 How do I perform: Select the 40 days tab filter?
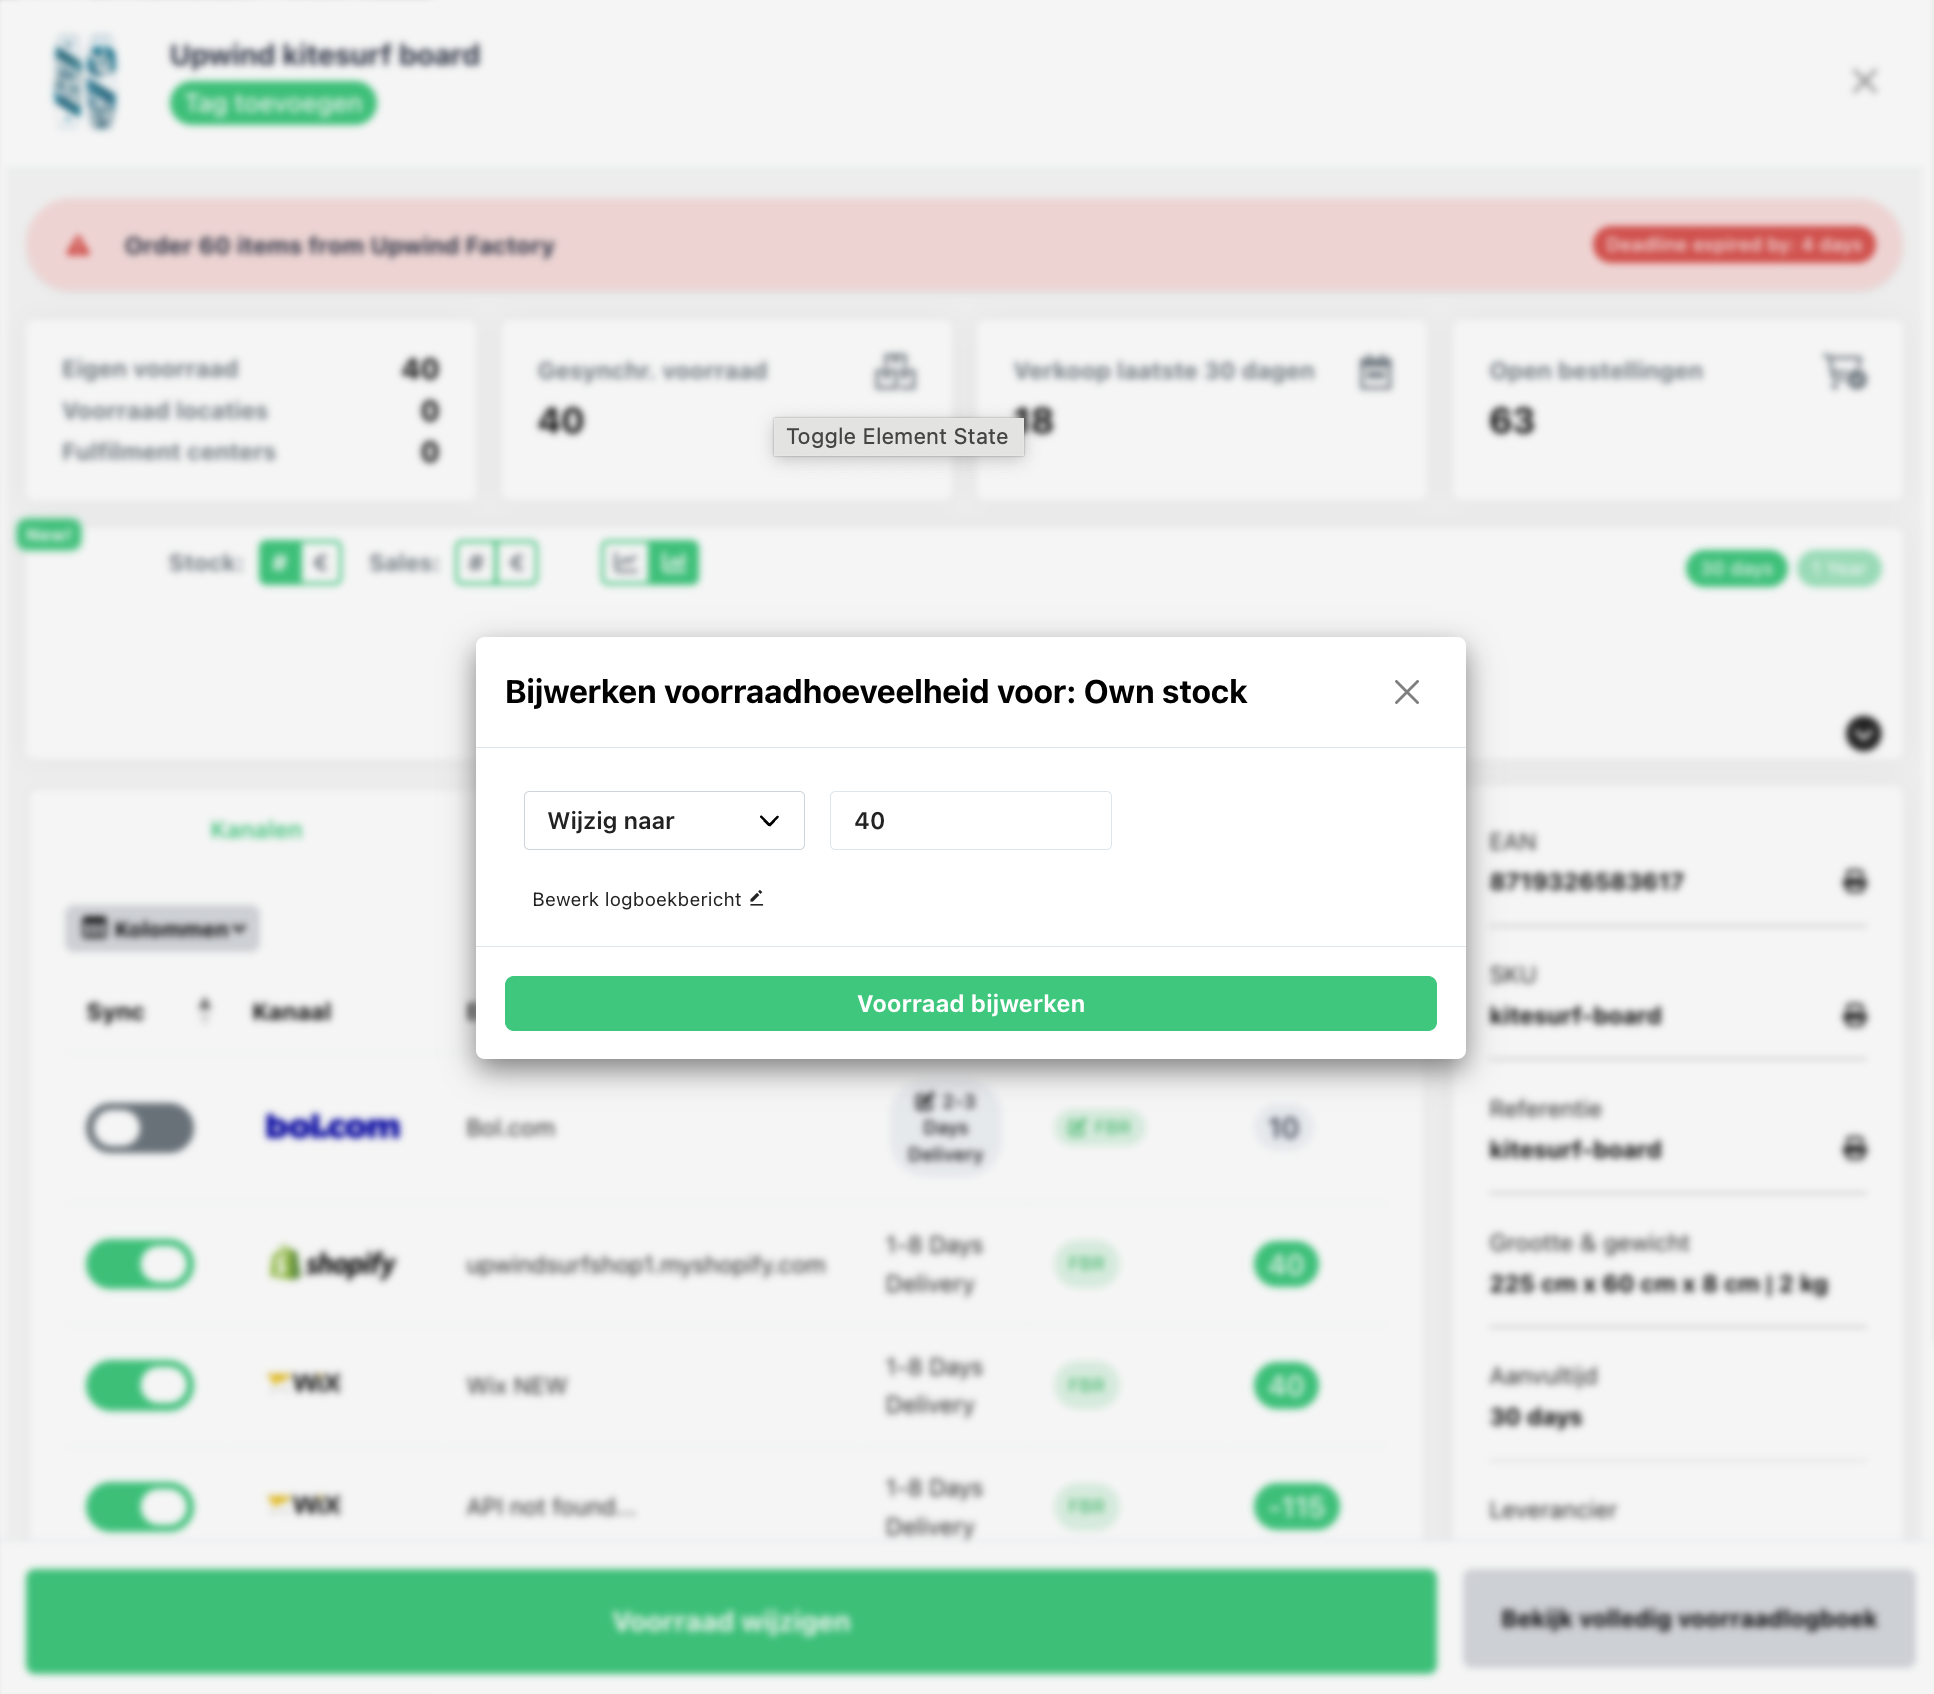(x=1738, y=571)
